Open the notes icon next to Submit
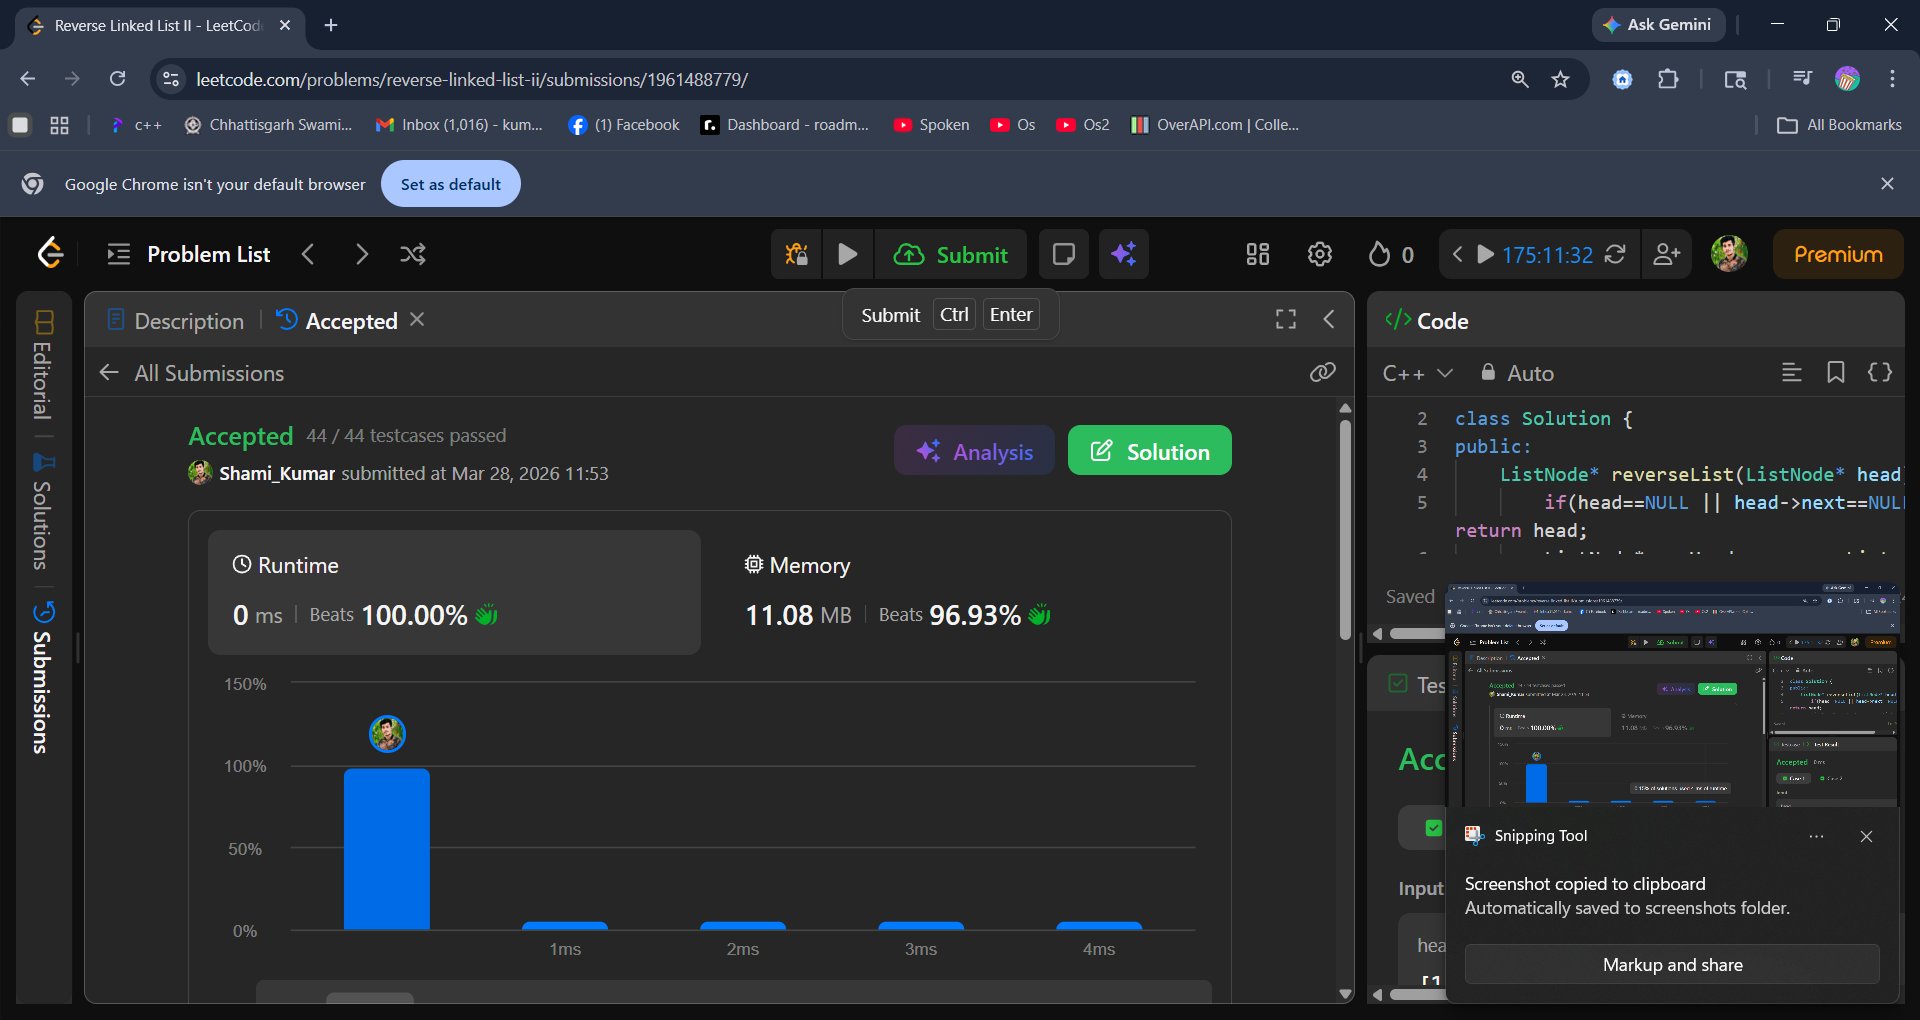 1063,254
